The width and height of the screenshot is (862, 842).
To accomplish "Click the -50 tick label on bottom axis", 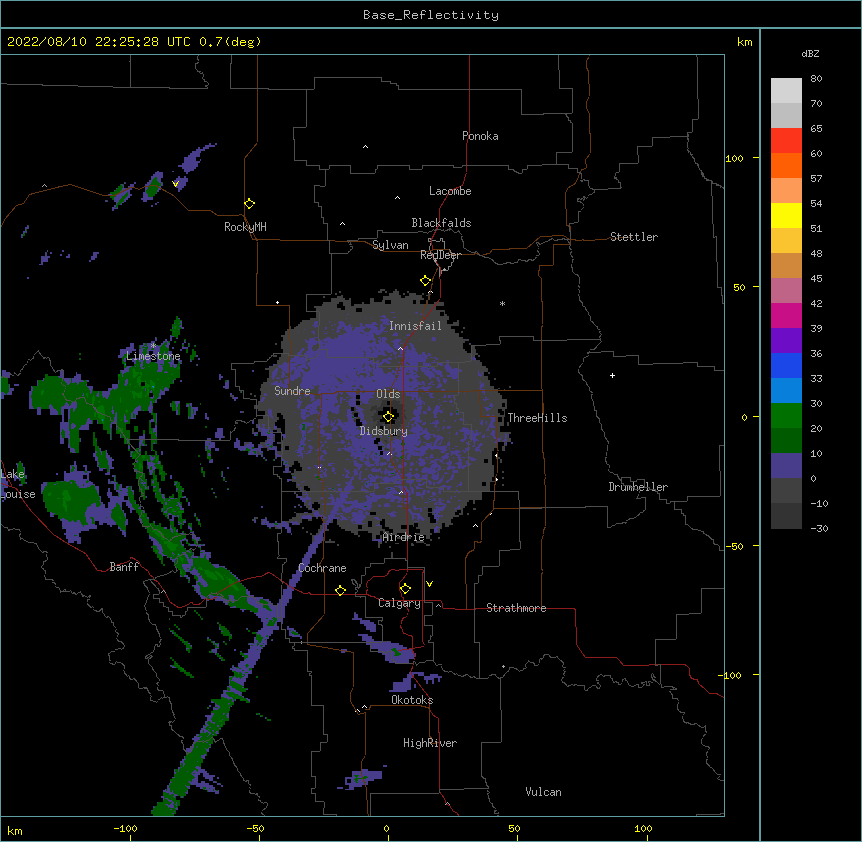I will pyautogui.click(x=255, y=828).
